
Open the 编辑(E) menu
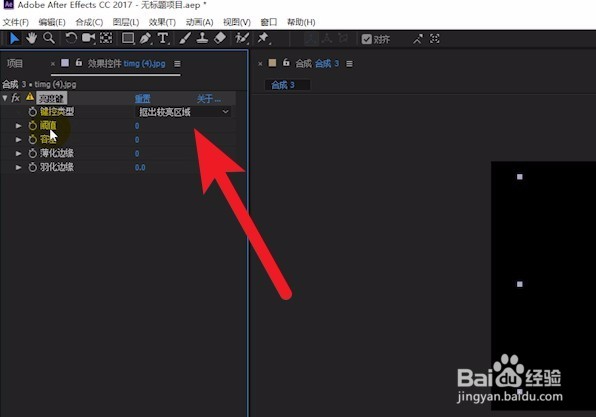(x=52, y=22)
